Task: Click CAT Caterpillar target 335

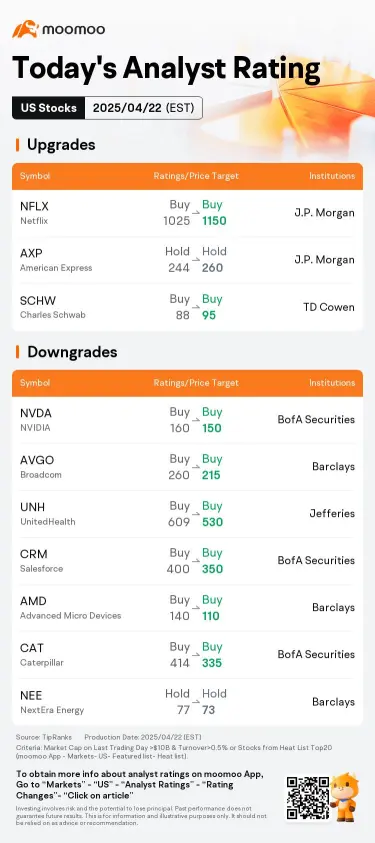Action: tap(212, 663)
